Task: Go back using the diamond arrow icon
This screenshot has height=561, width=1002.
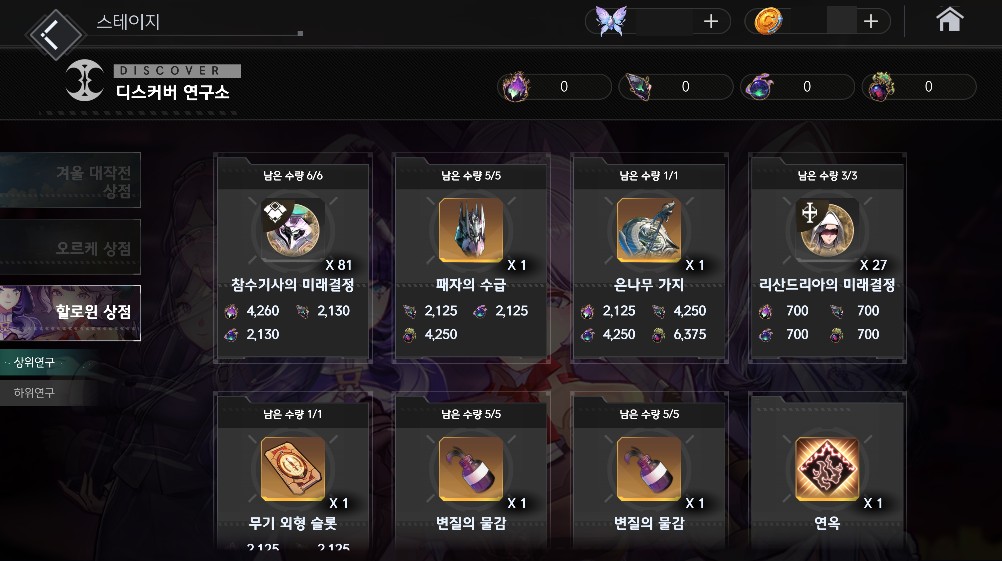Action: (x=54, y=35)
